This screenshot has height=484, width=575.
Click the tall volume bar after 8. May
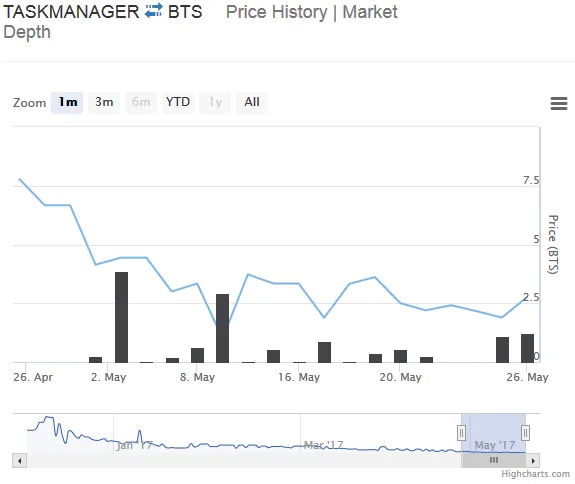click(223, 328)
